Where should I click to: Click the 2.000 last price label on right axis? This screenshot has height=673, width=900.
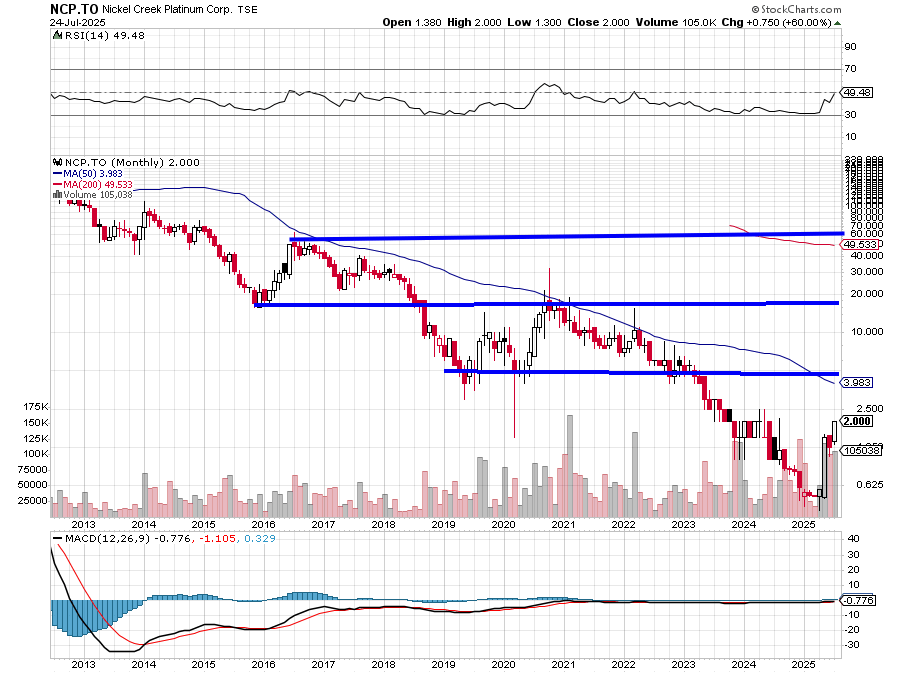pyautogui.click(x=857, y=422)
